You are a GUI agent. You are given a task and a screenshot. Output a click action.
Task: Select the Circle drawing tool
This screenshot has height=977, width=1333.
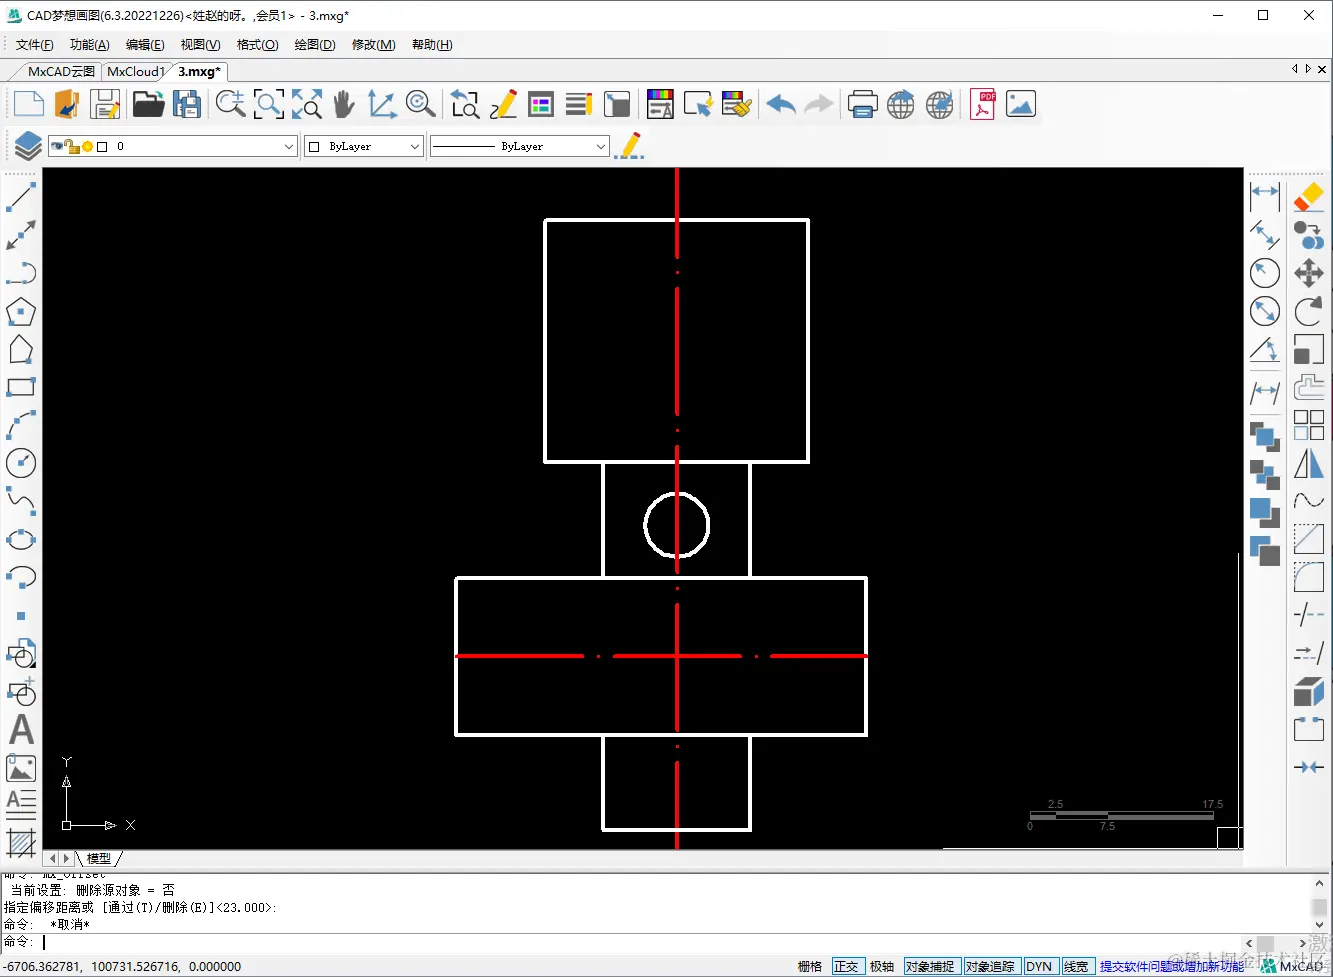[21, 463]
